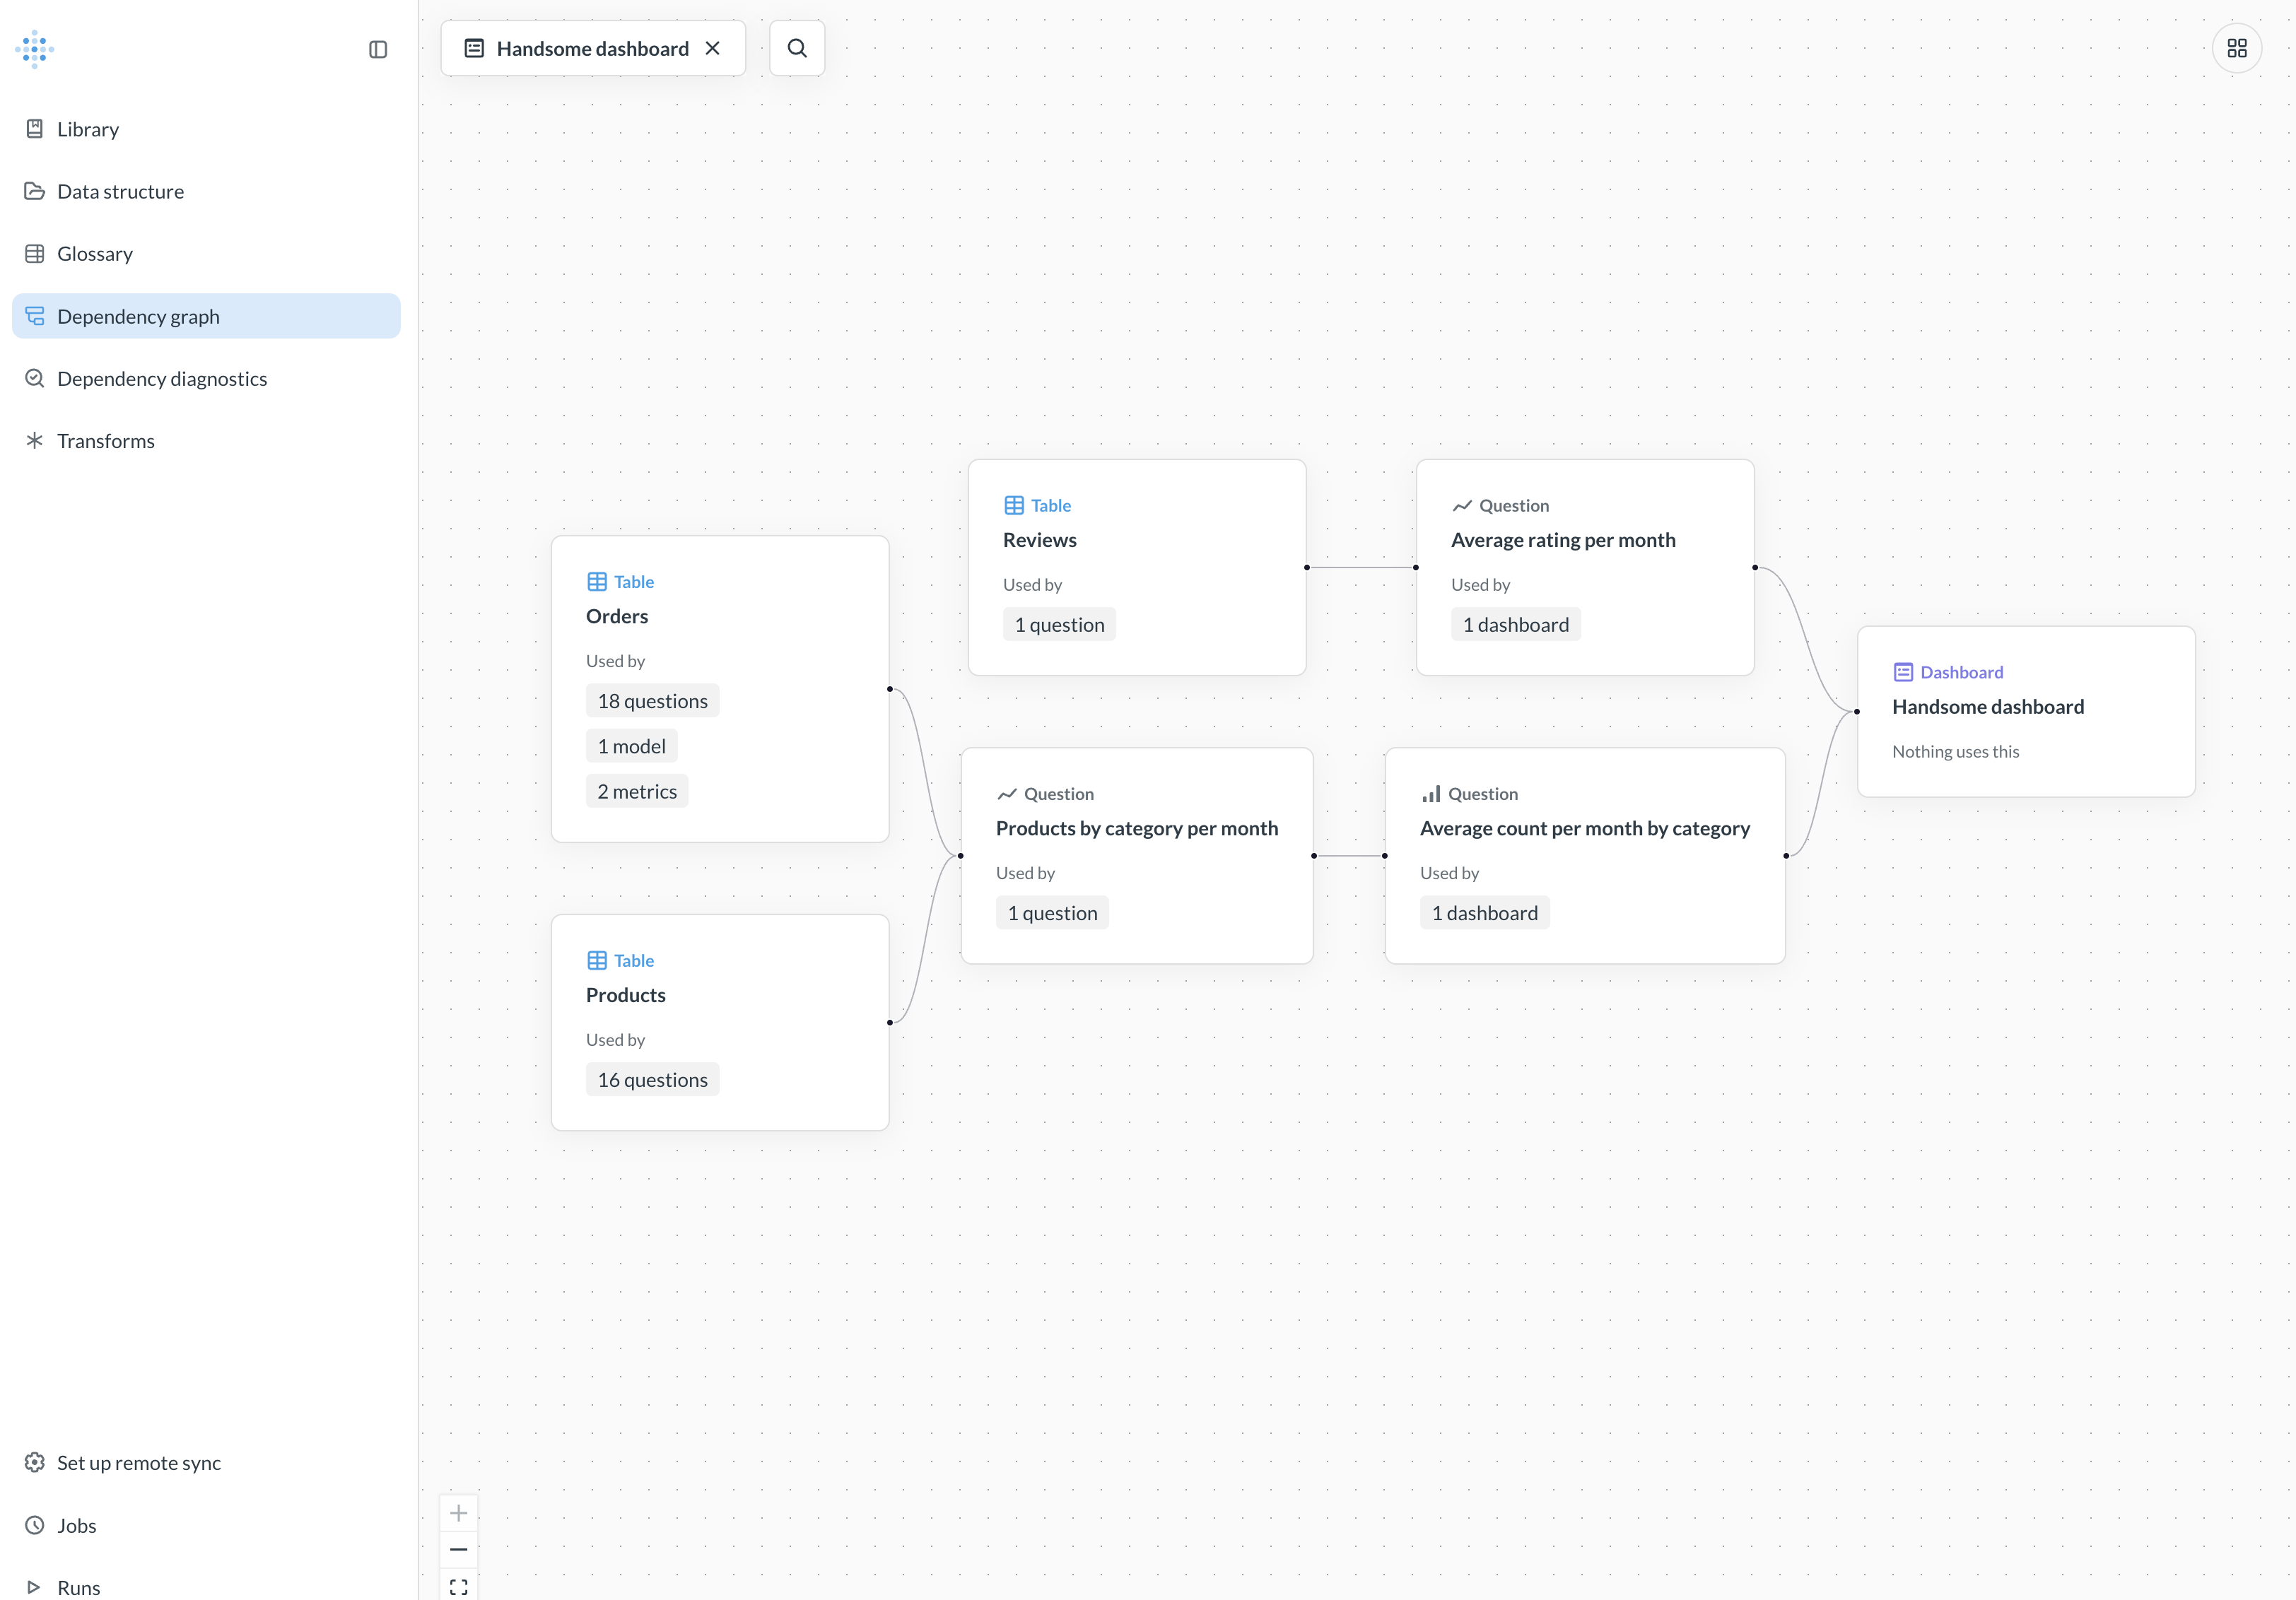
Task: Open search in the dependency graph
Action: pyautogui.click(x=796, y=47)
